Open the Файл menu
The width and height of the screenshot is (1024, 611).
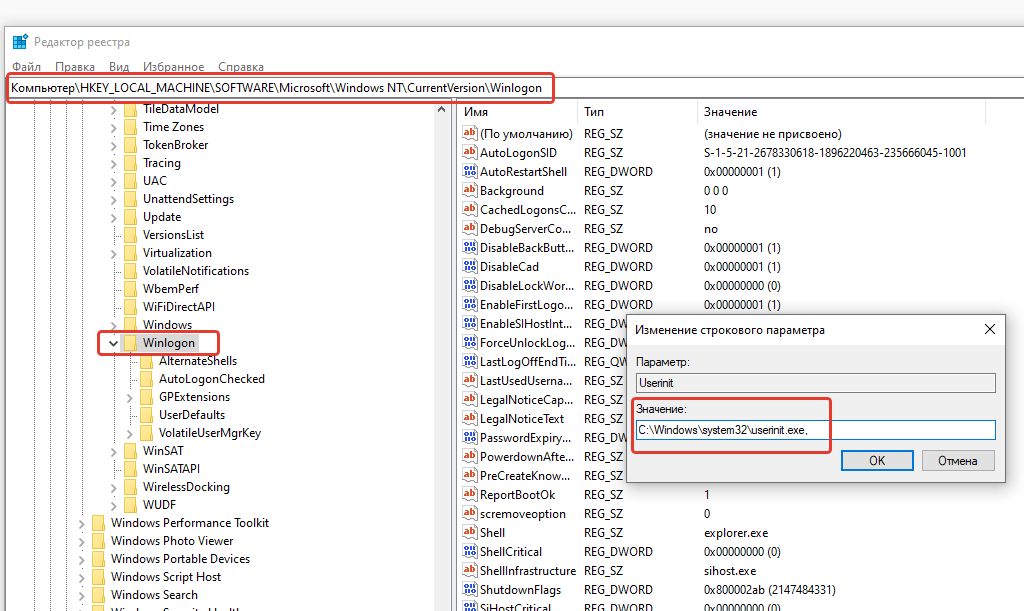click(x=26, y=66)
